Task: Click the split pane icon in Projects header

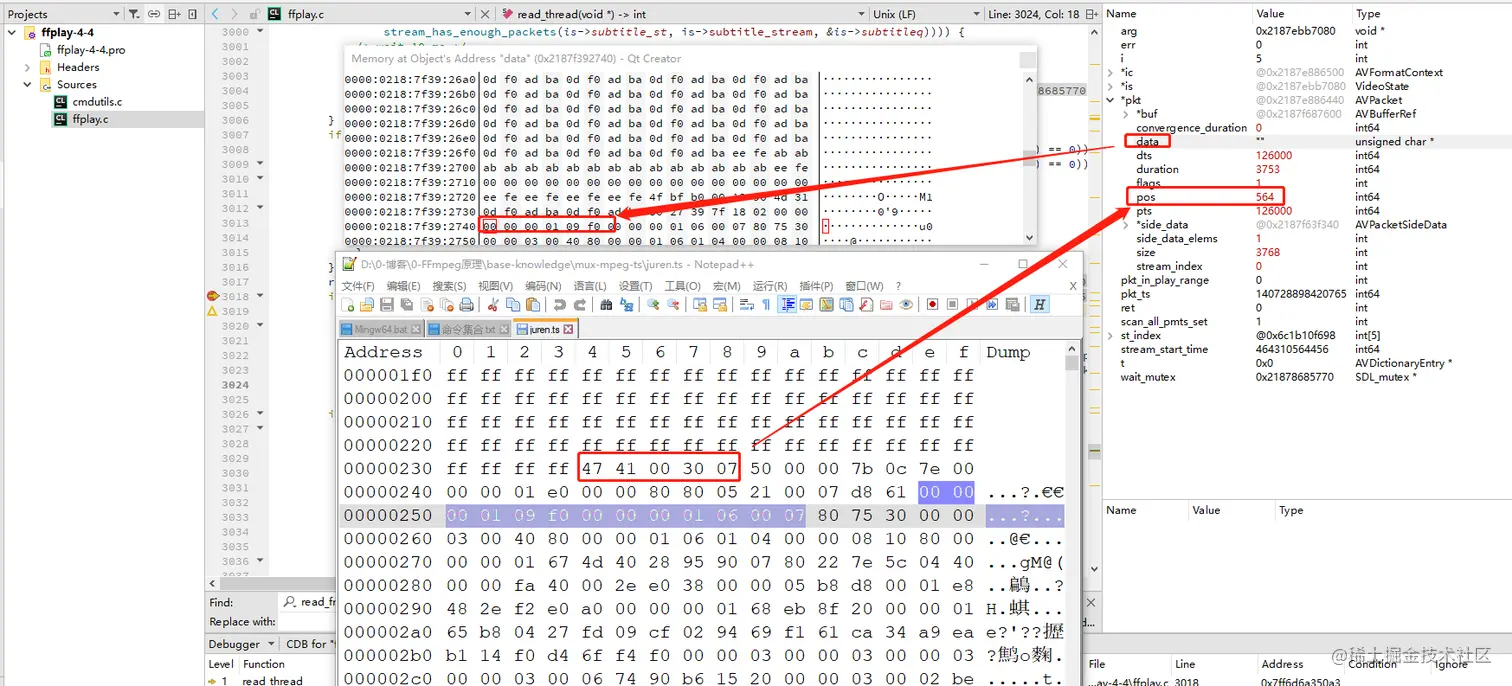Action: 174,14
